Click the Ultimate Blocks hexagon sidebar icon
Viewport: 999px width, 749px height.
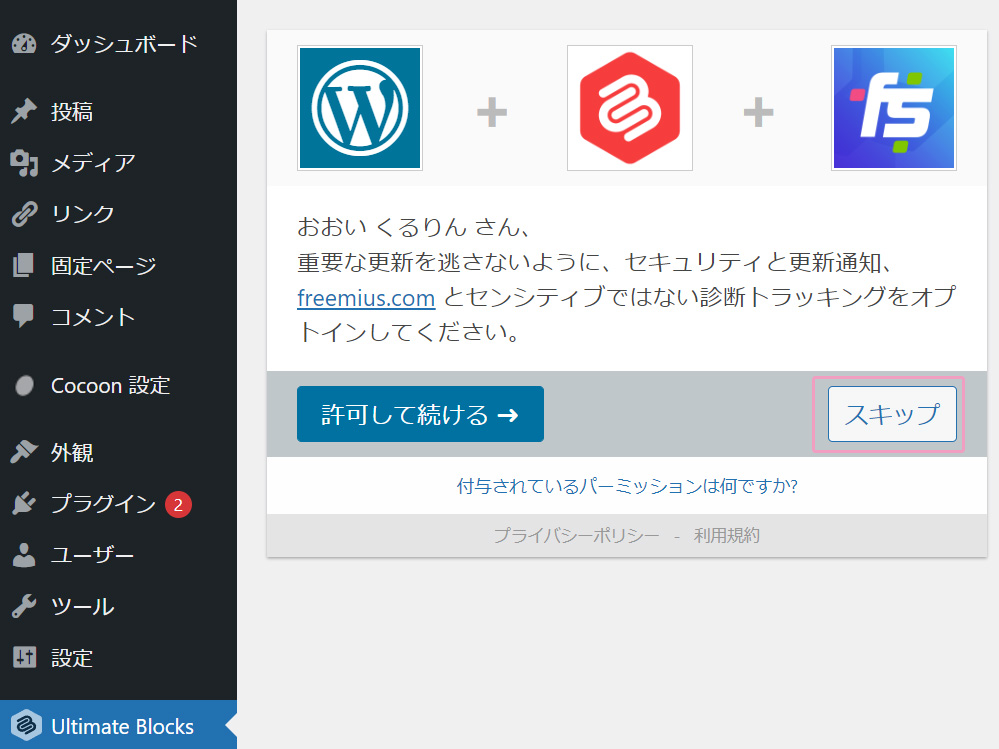pos(26,725)
